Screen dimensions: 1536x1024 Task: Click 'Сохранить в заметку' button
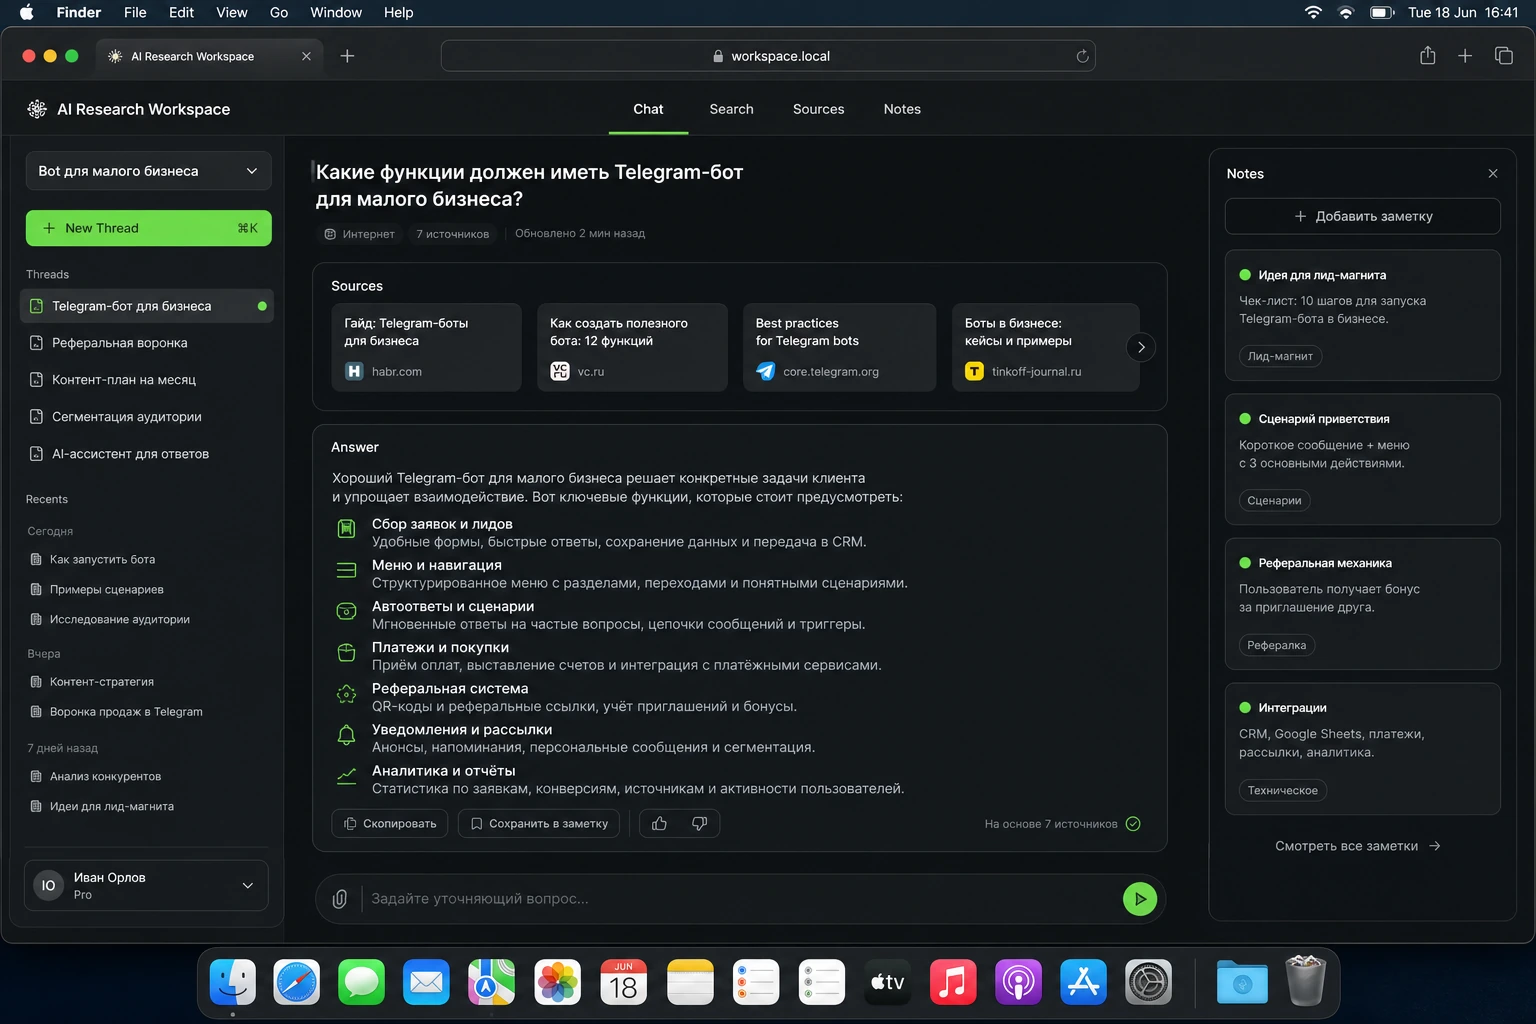[539, 823]
